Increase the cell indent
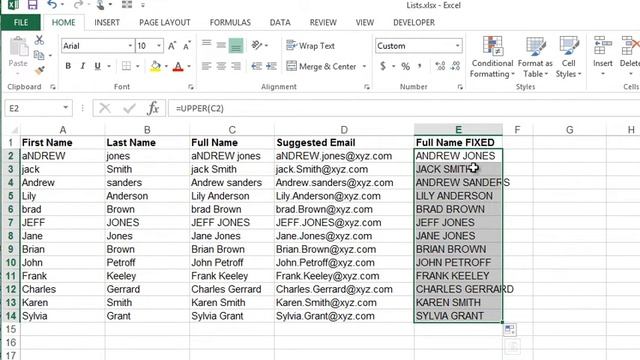This screenshot has height=360, width=640. point(271,66)
